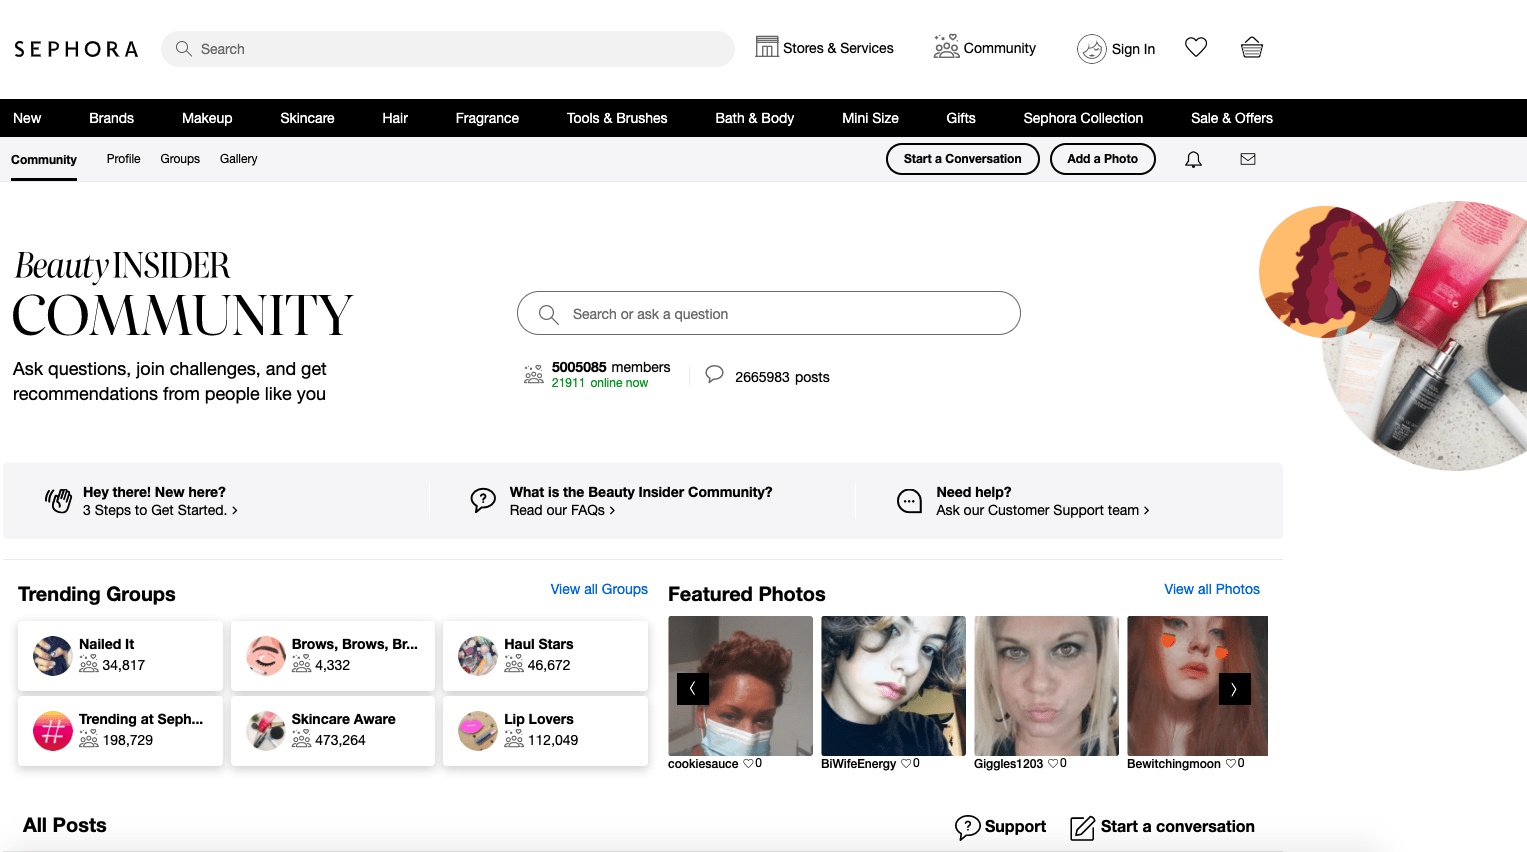Click the Skincare Aware group avatar
Screen dimensions: 1527x852
tap(266, 731)
